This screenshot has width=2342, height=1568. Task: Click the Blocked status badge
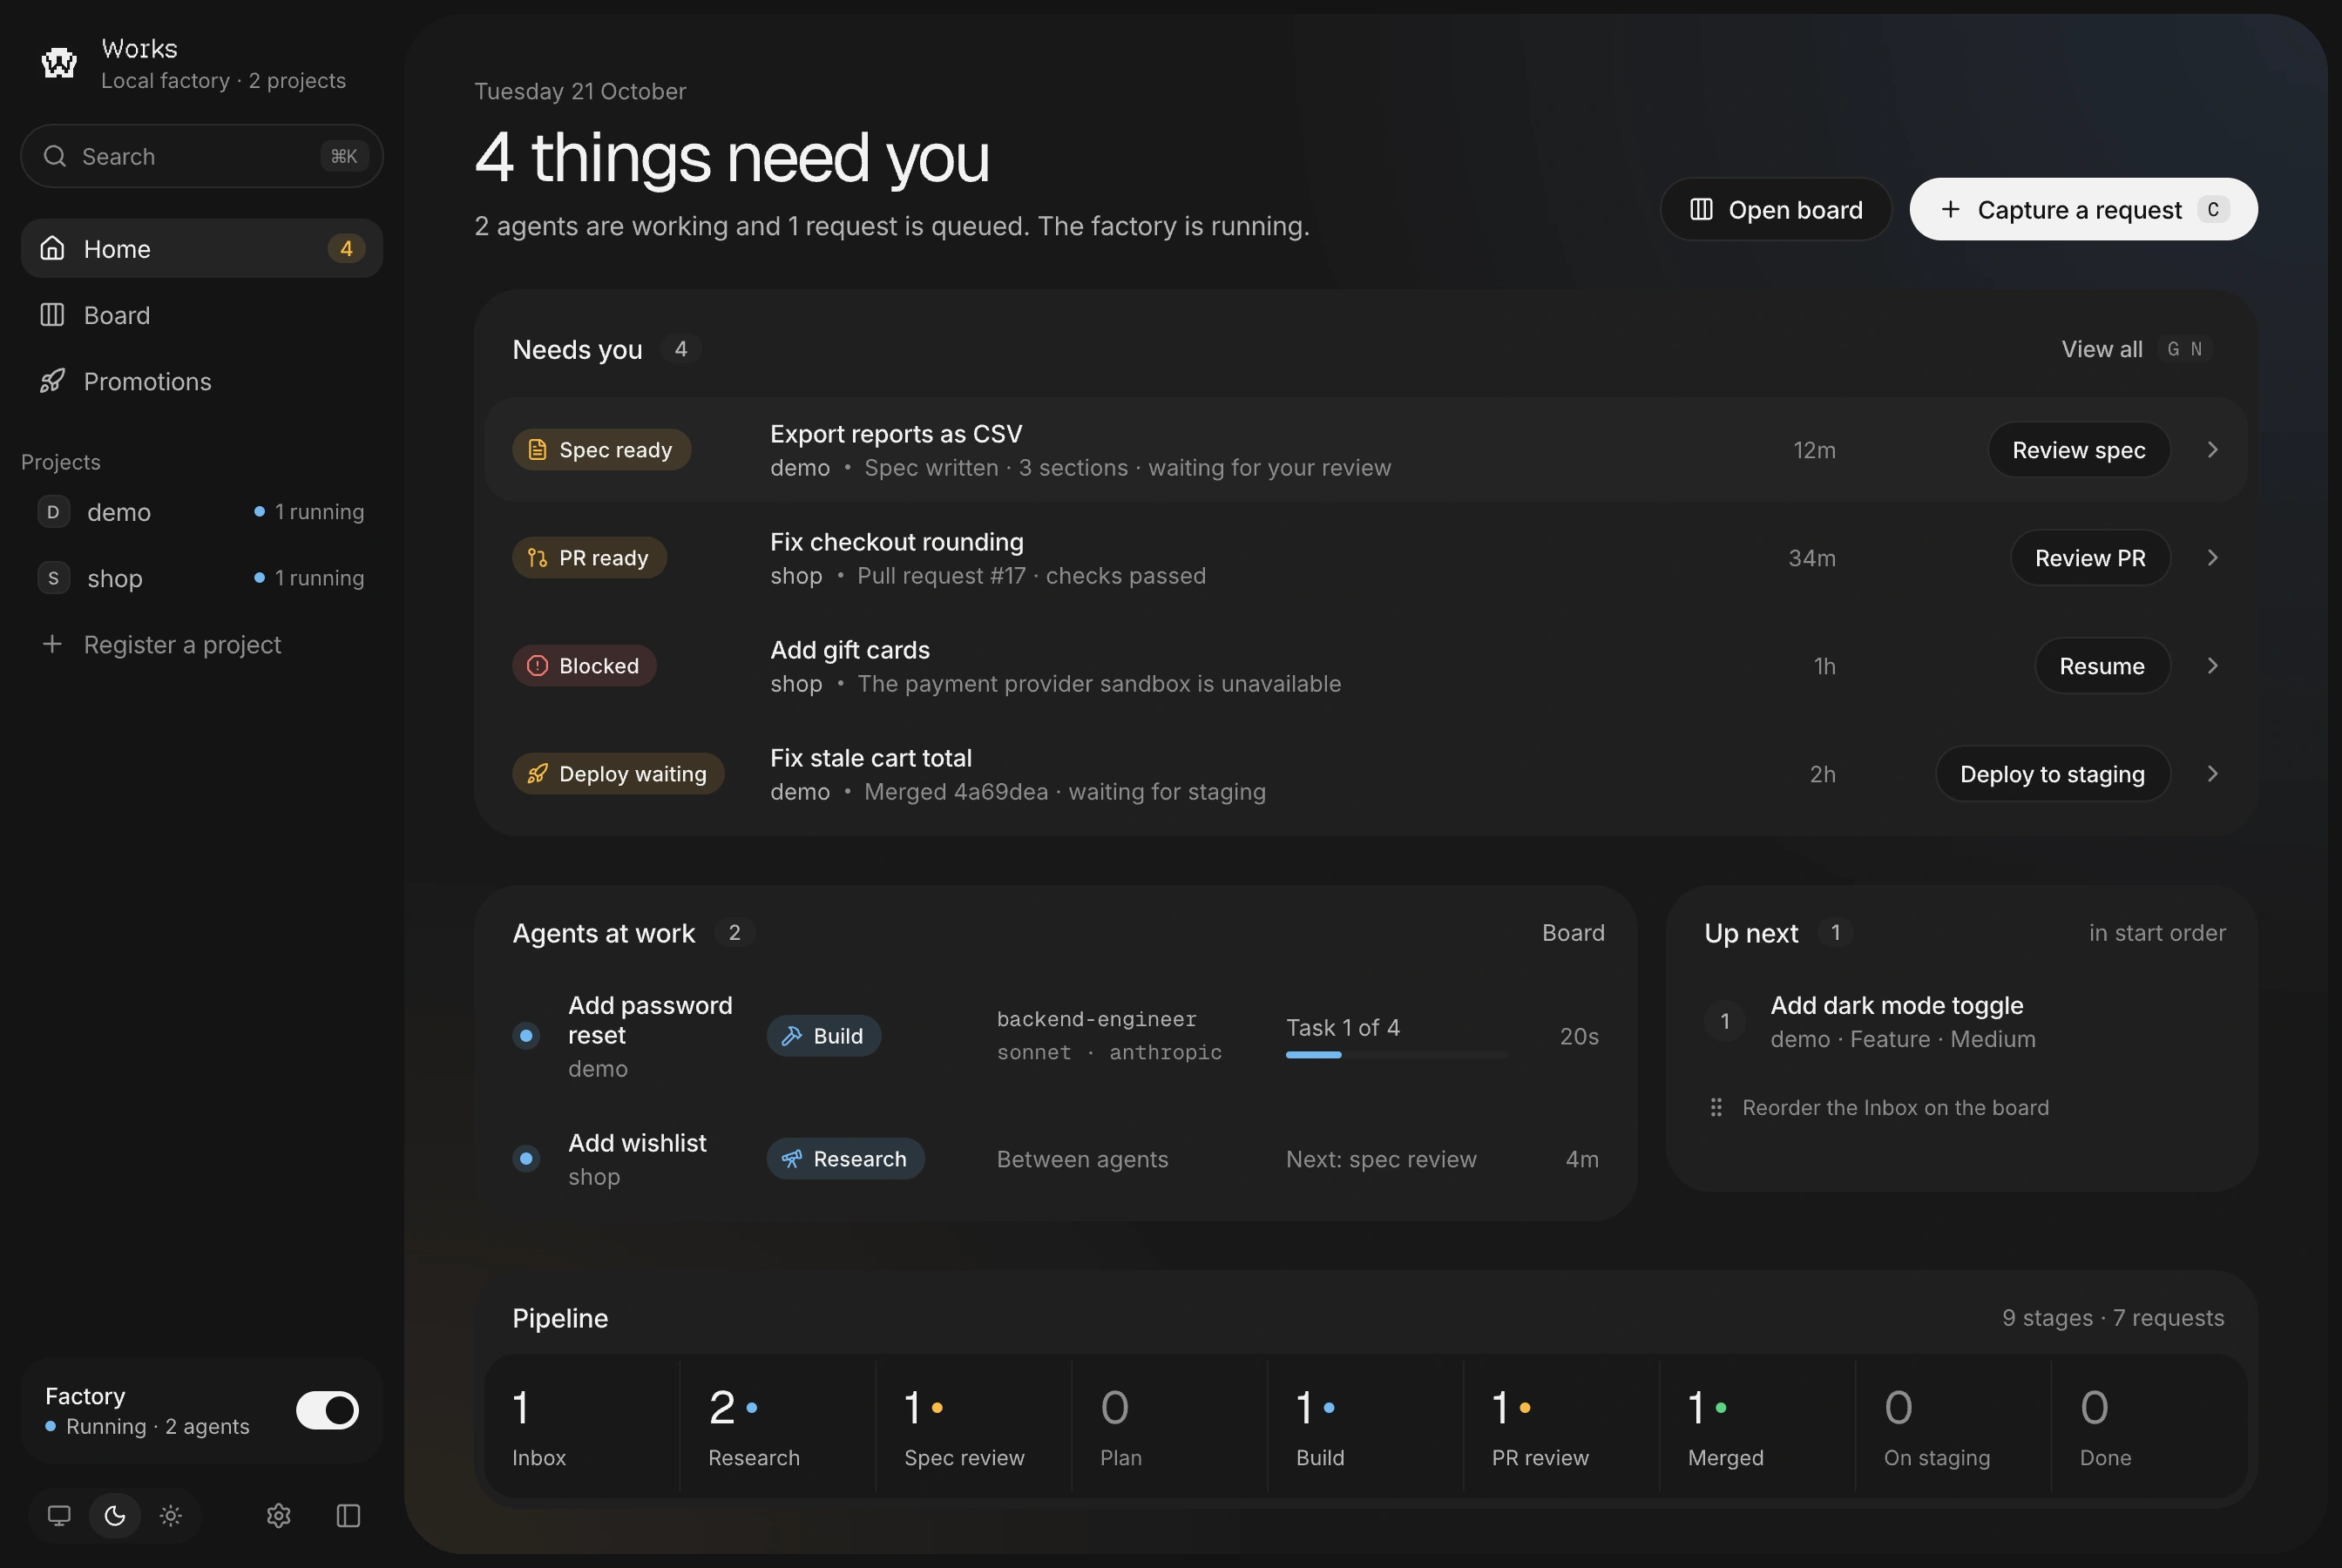(x=584, y=666)
